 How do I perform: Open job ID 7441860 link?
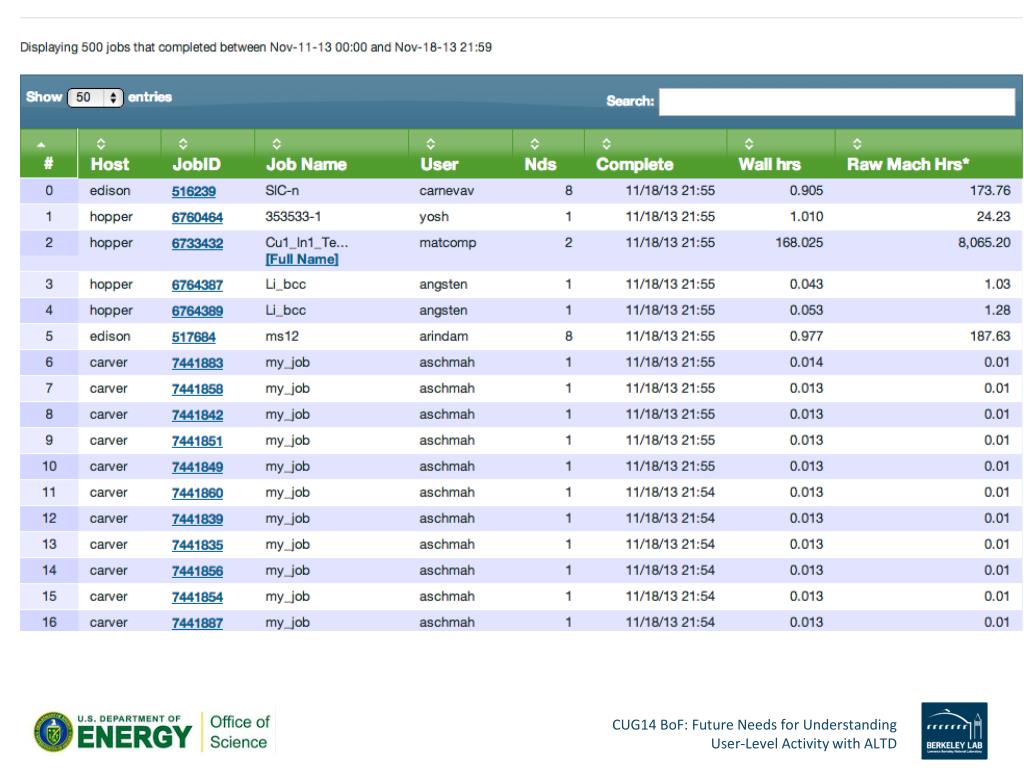pos(197,493)
